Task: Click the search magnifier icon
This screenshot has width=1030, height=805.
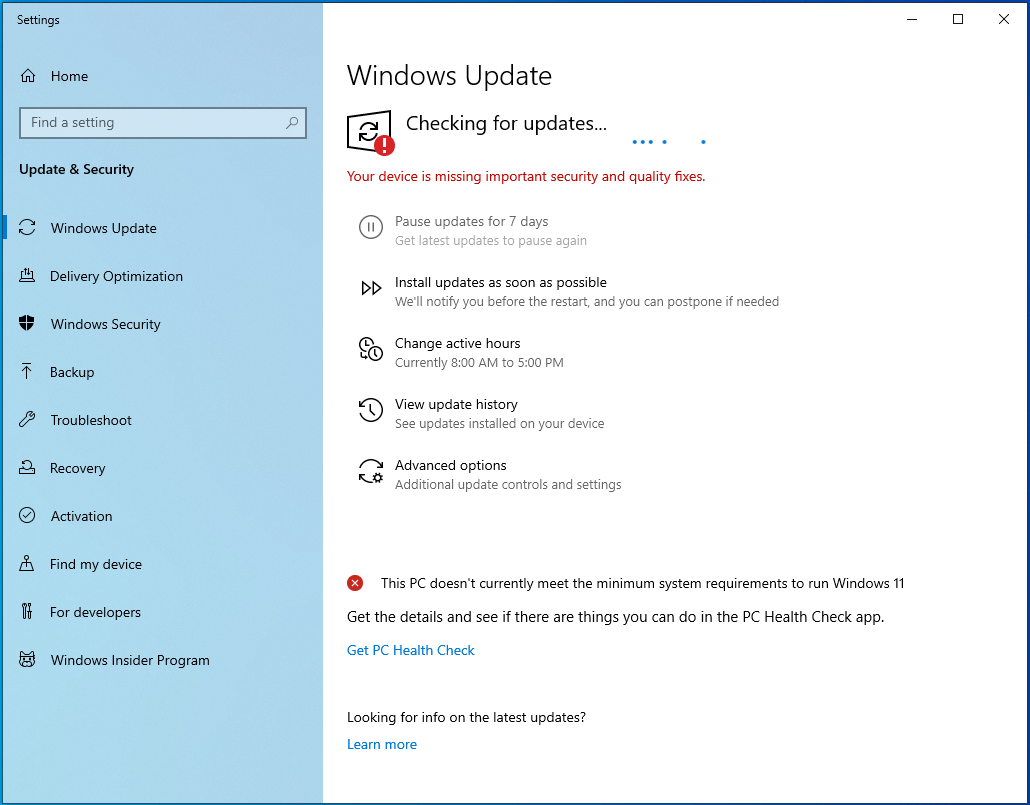Action: [x=292, y=123]
